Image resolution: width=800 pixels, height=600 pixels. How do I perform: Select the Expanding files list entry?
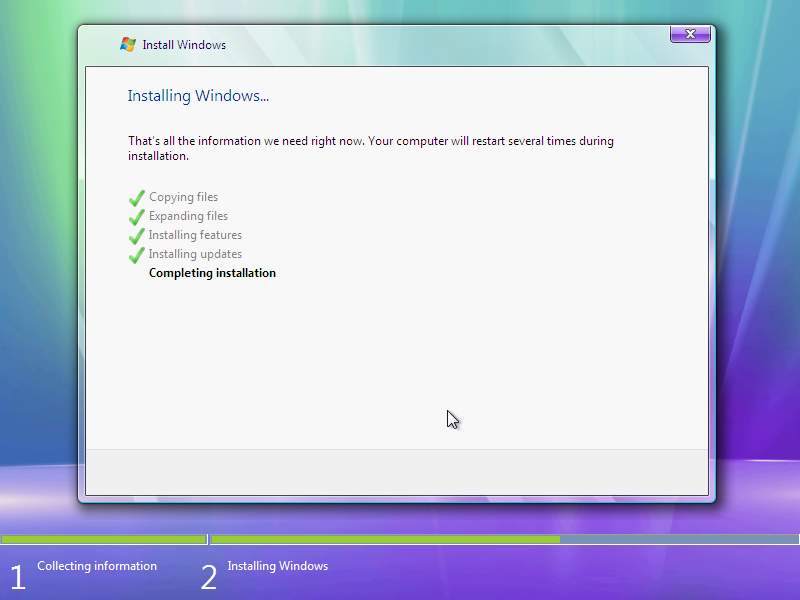[x=188, y=216]
